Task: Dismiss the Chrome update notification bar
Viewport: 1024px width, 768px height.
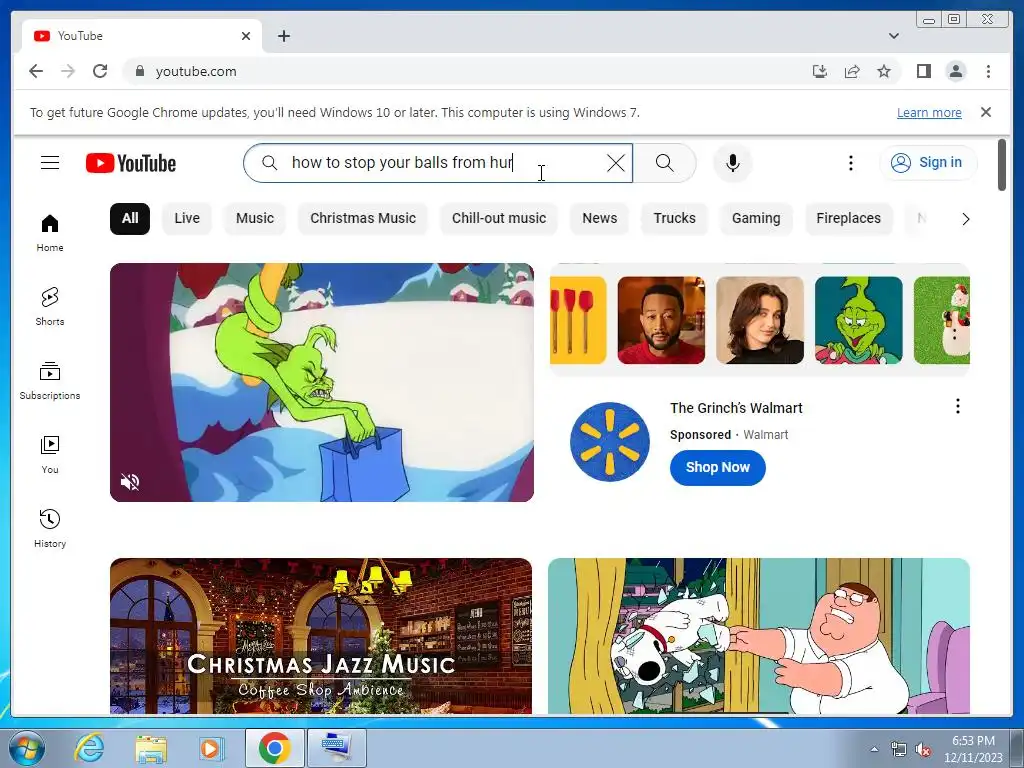Action: click(x=985, y=112)
